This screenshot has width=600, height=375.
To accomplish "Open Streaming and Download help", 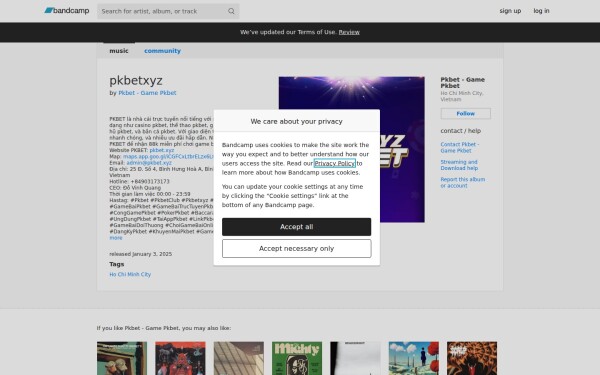I will click(459, 165).
